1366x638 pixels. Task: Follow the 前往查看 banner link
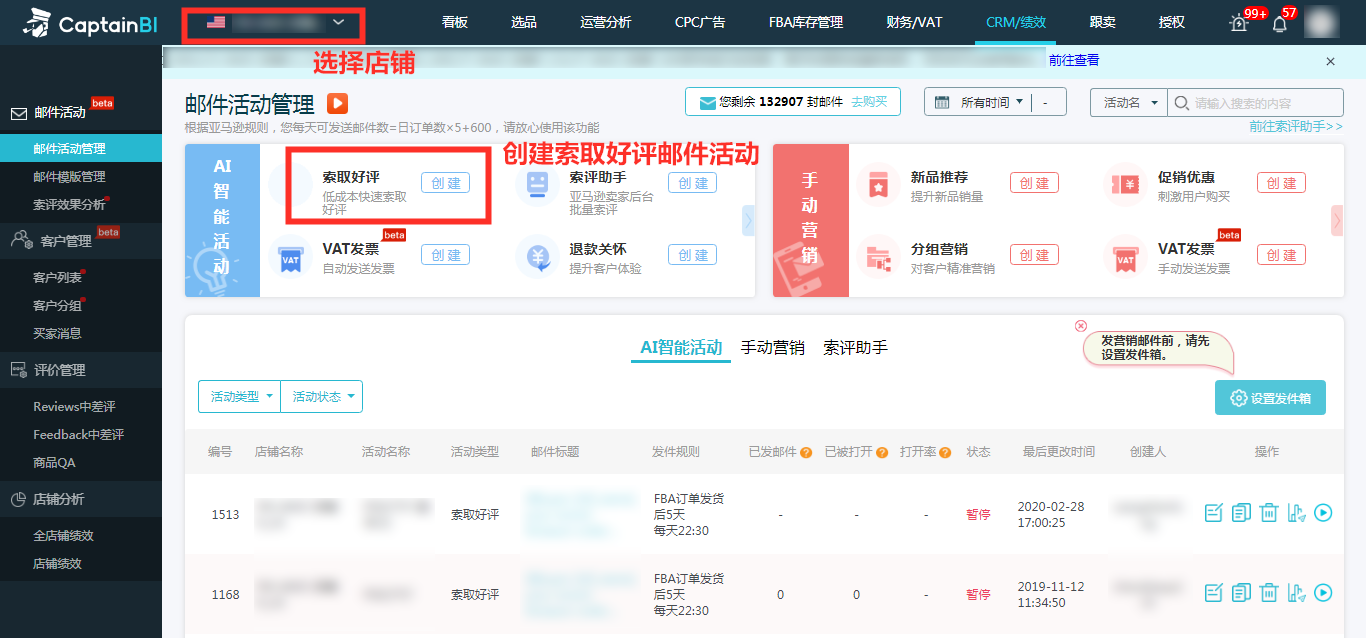coord(1074,60)
